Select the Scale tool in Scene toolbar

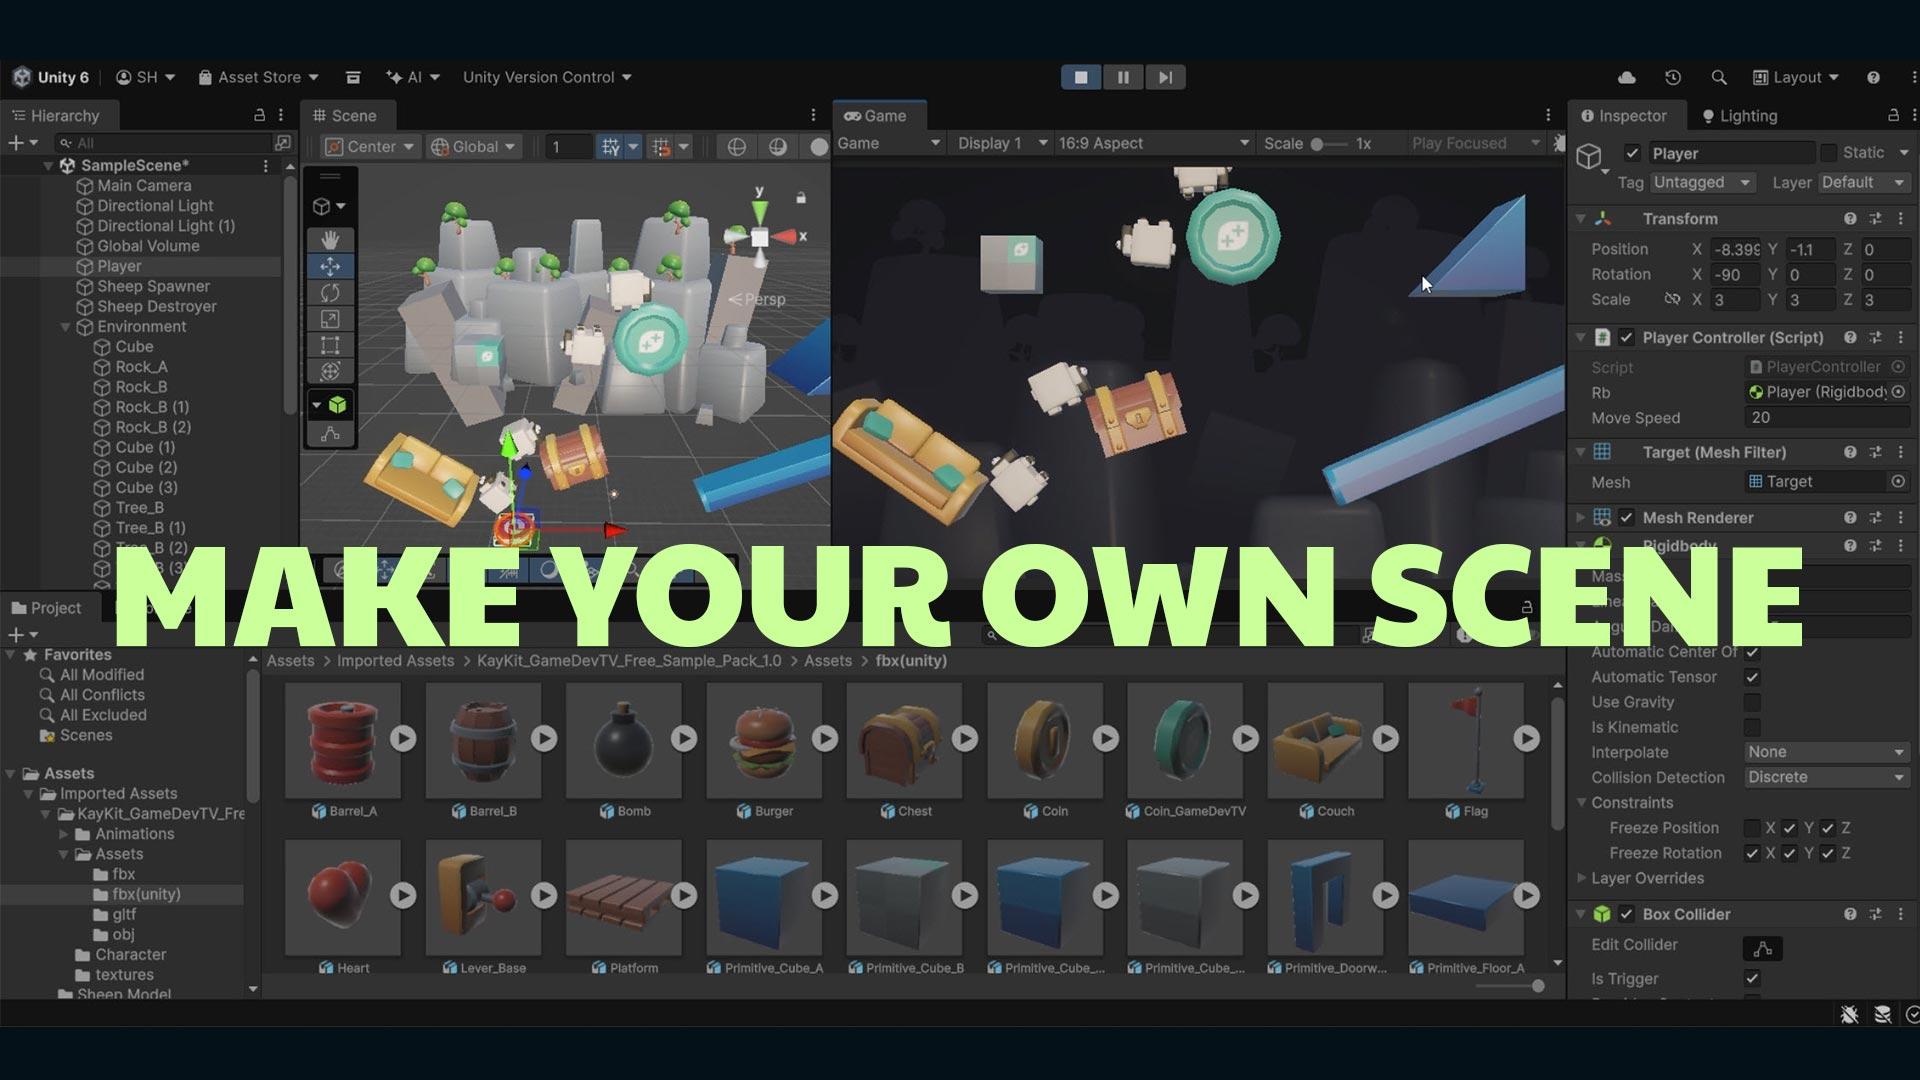tap(330, 319)
